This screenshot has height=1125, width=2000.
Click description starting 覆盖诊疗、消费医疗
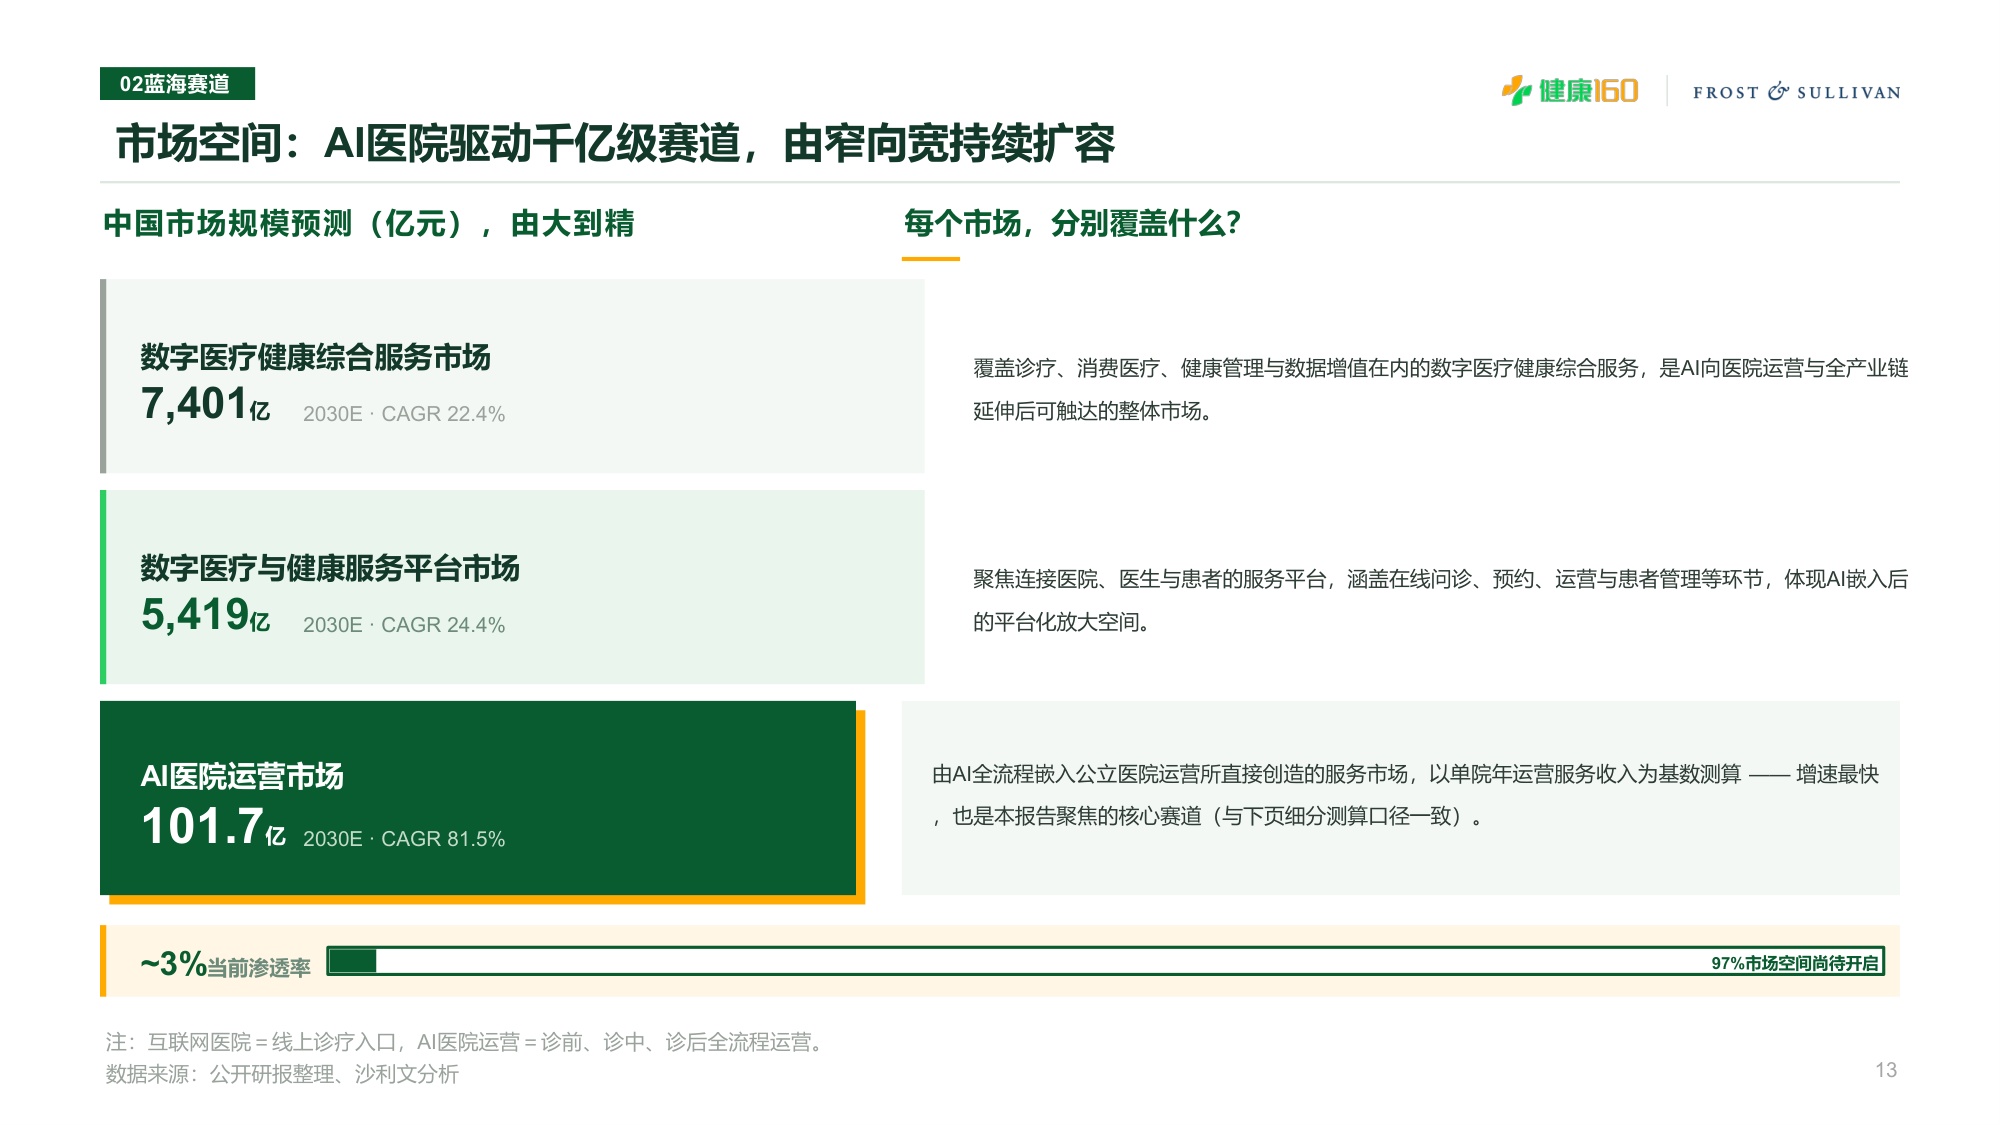tap(1441, 390)
